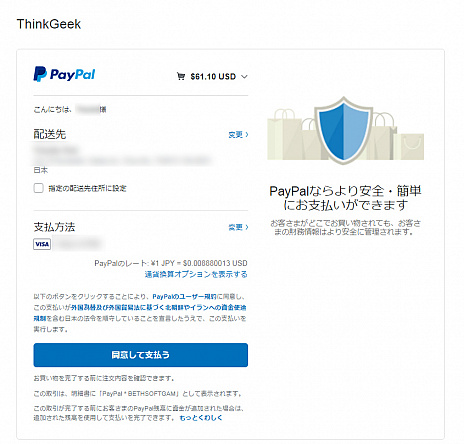Click the PayPal logo
This screenshot has height=444, width=464.
pos(64,74)
